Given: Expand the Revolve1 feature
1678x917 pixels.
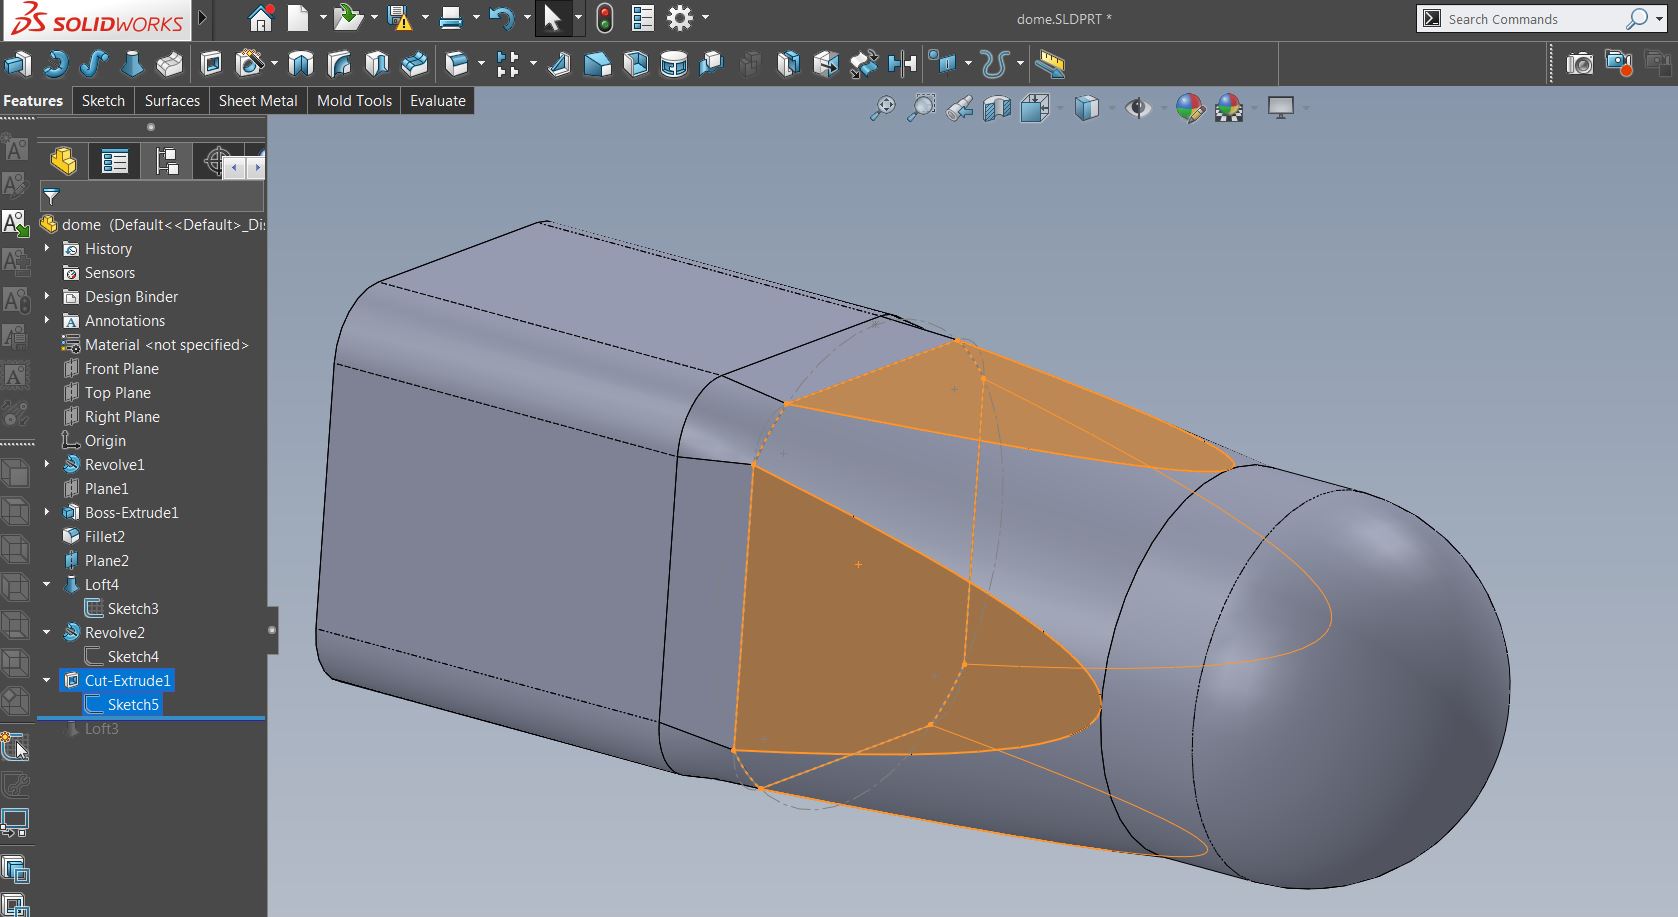Looking at the screenshot, I should click(x=47, y=464).
